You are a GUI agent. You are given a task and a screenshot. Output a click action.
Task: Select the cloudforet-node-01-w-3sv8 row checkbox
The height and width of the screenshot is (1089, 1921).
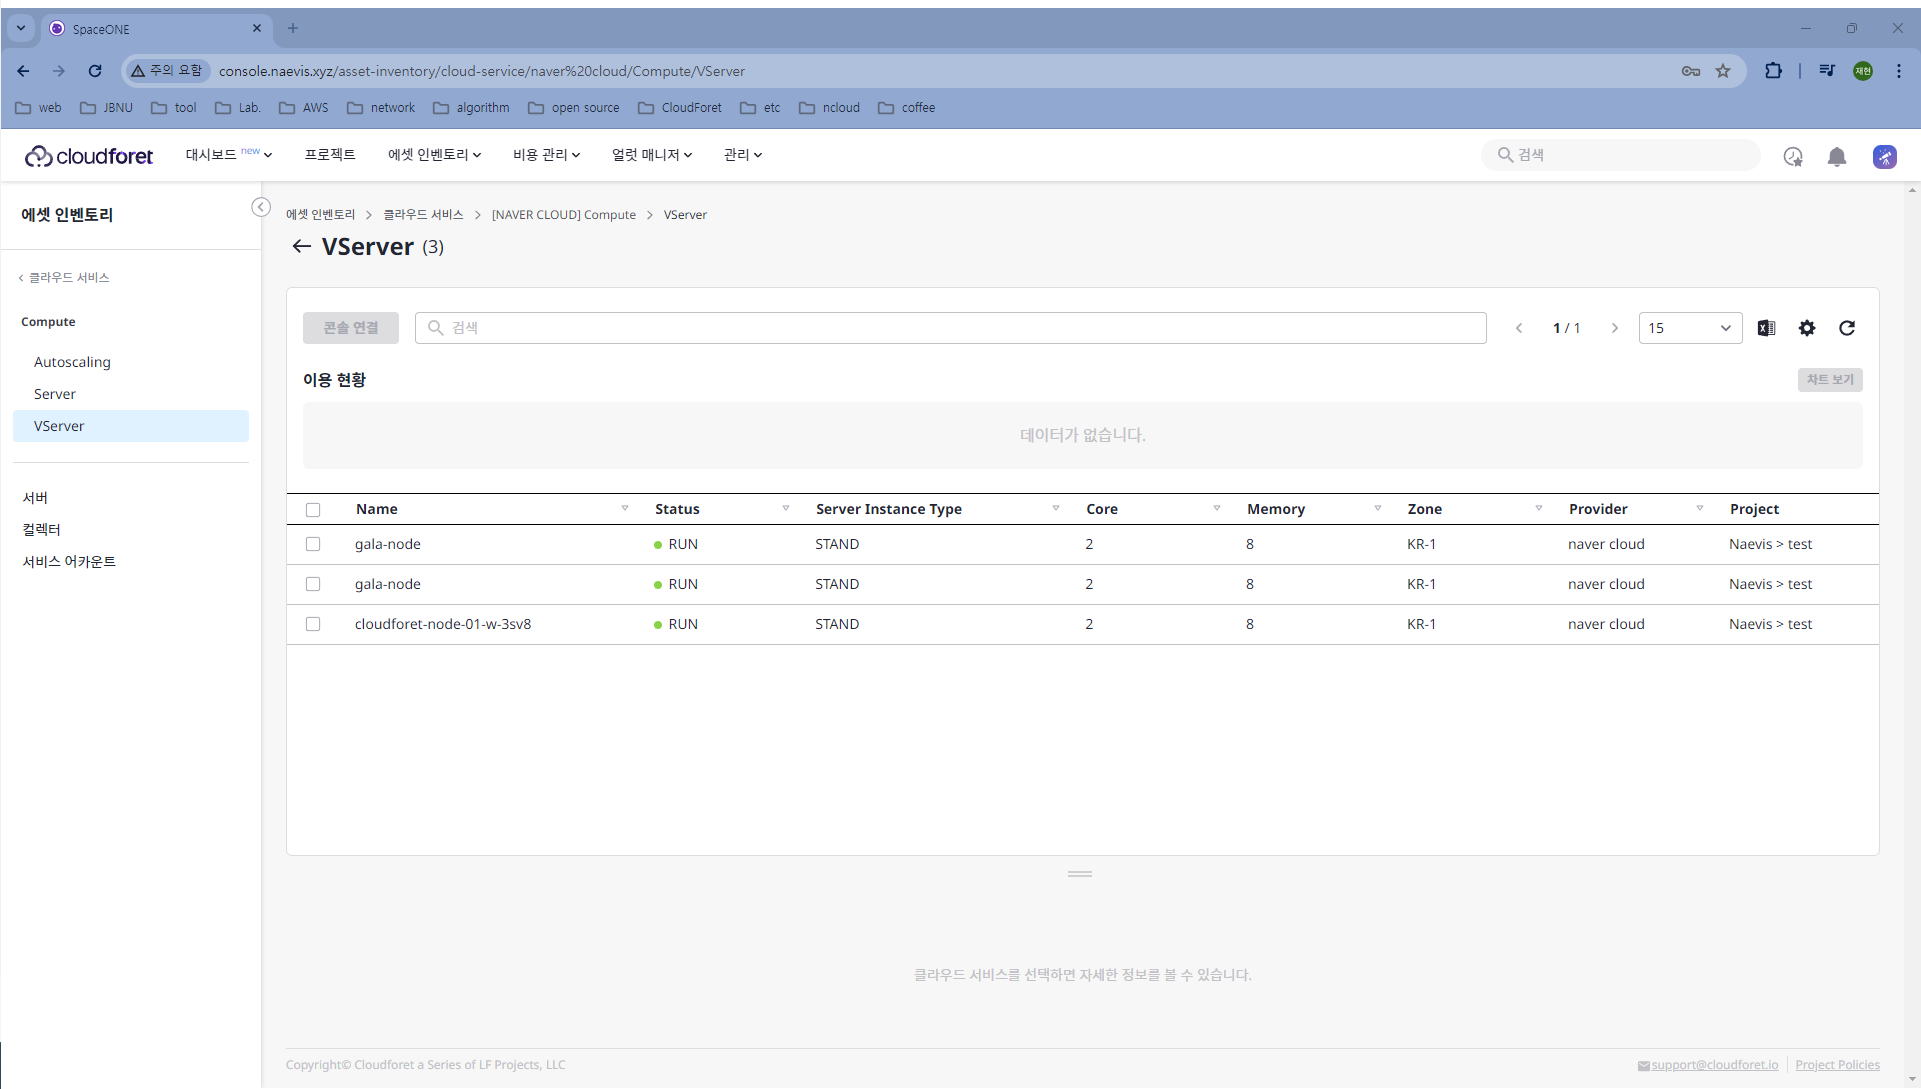[x=313, y=624]
